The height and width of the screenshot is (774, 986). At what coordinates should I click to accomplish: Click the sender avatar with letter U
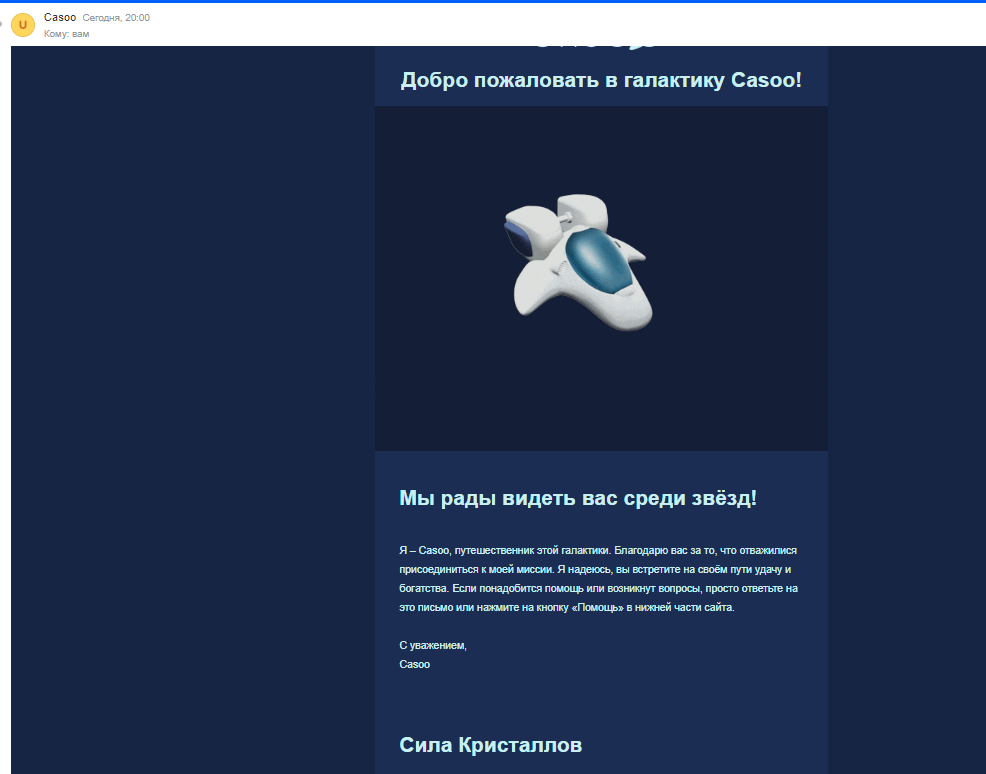click(x=23, y=25)
